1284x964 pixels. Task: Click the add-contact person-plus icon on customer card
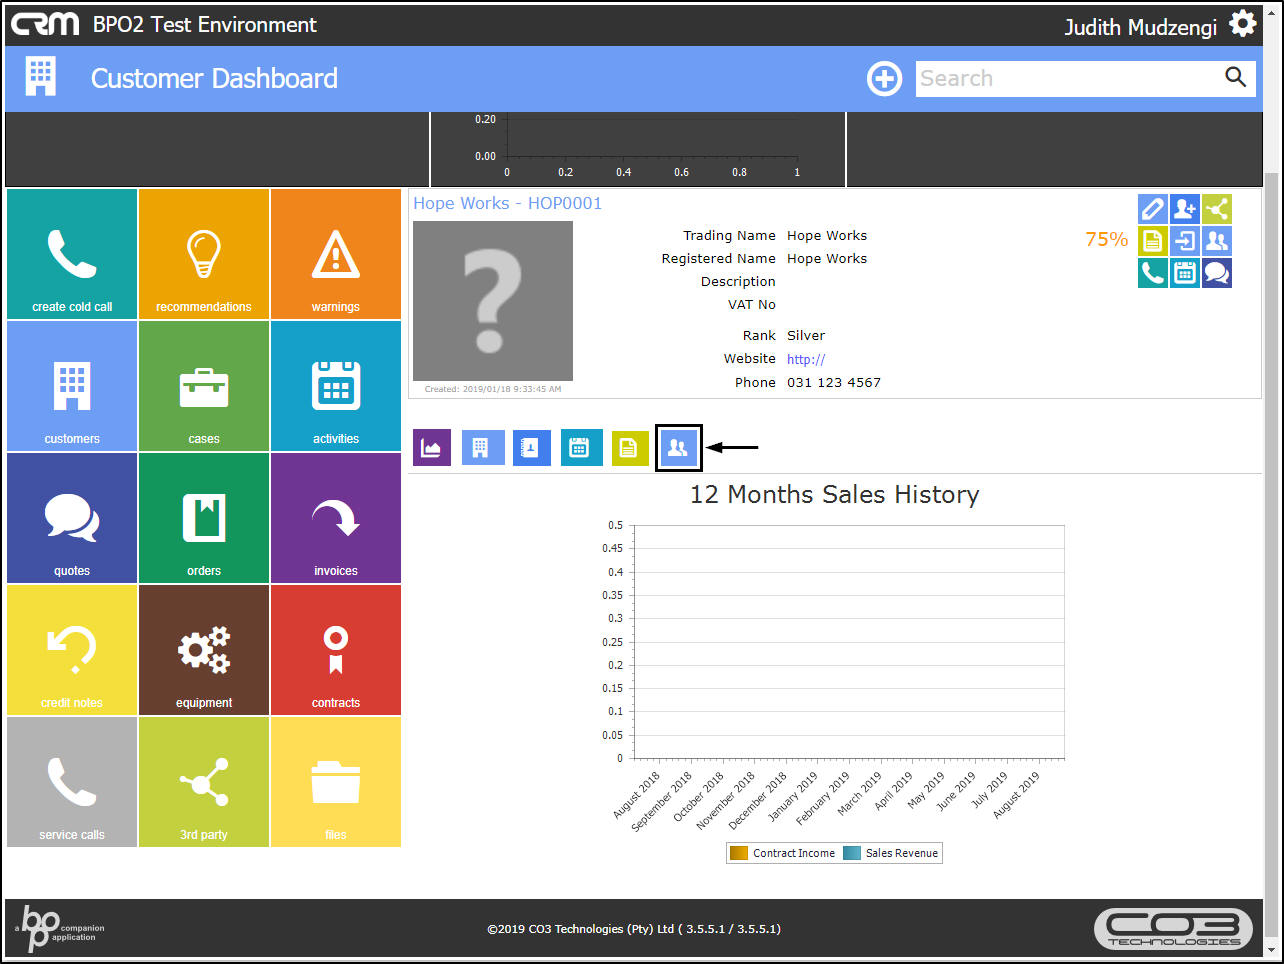(x=1185, y=208)
